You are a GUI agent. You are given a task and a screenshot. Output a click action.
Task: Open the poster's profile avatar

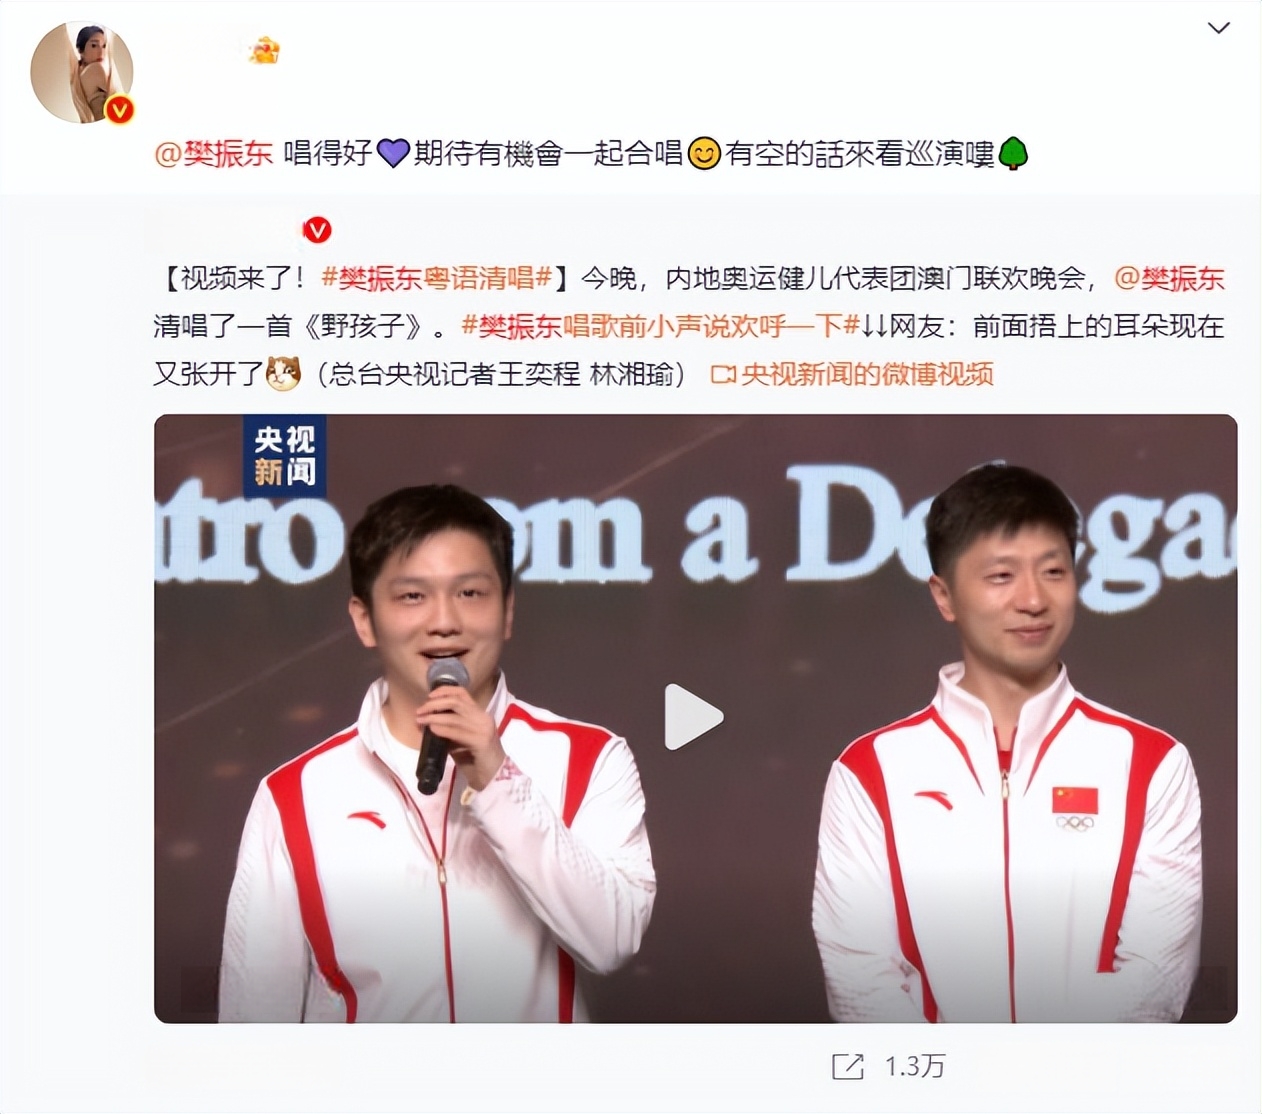pos(82,72)
